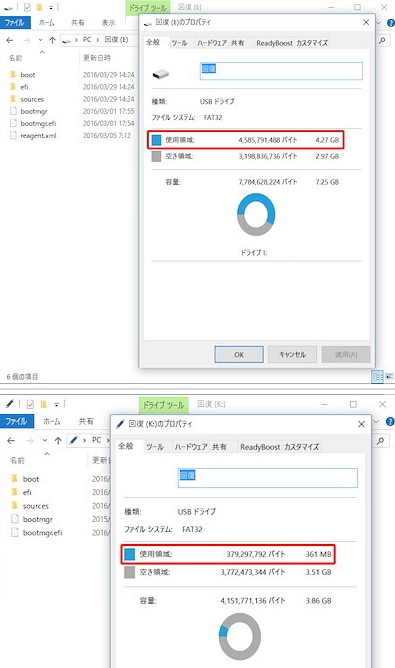Click 名前 column header in top Explorer
This screenshot has height=668, width=395.
point(15,58)
